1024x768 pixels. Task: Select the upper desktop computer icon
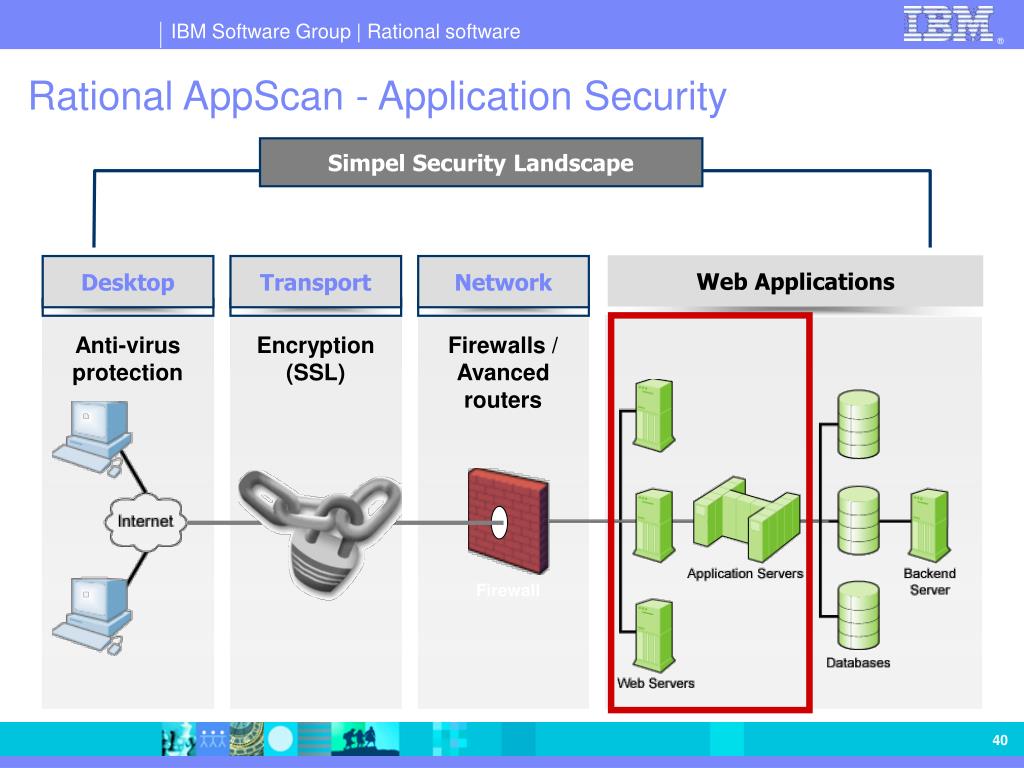click(x=92, y=438)
